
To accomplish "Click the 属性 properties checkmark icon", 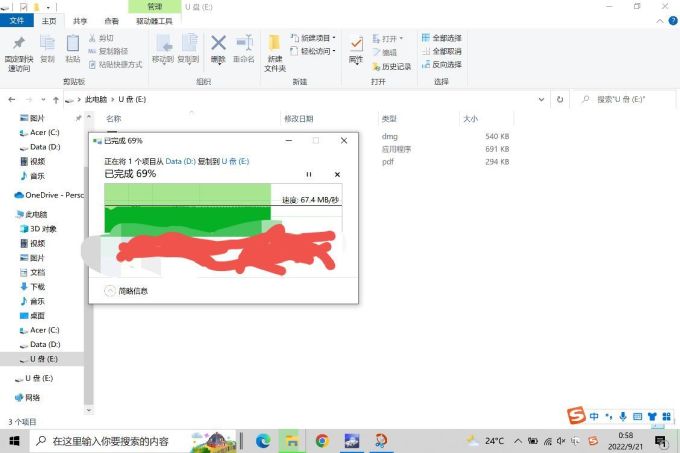I will click(x=356, y=44).
